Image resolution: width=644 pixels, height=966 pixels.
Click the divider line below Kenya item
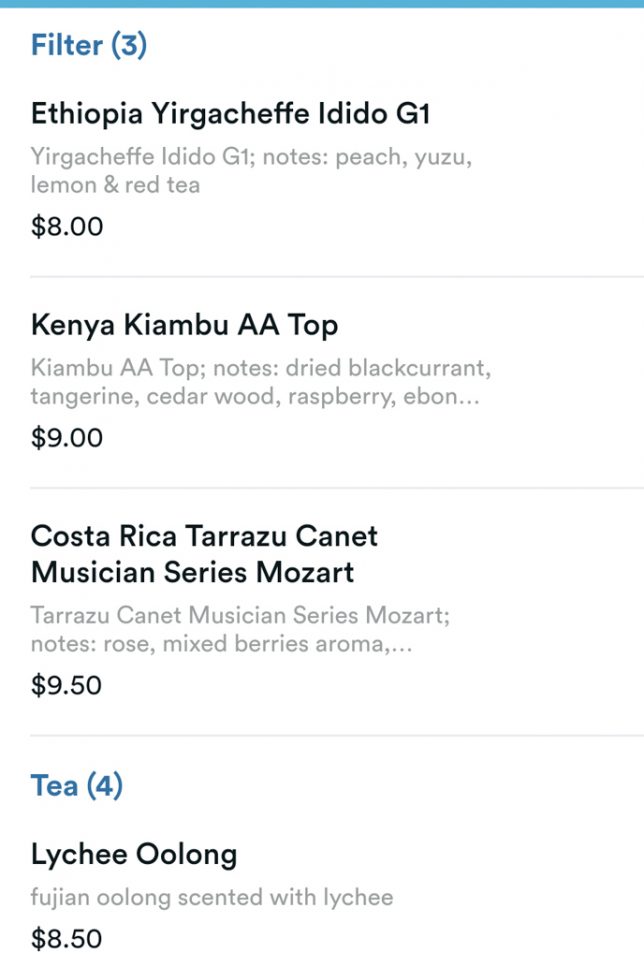[336, 488]
